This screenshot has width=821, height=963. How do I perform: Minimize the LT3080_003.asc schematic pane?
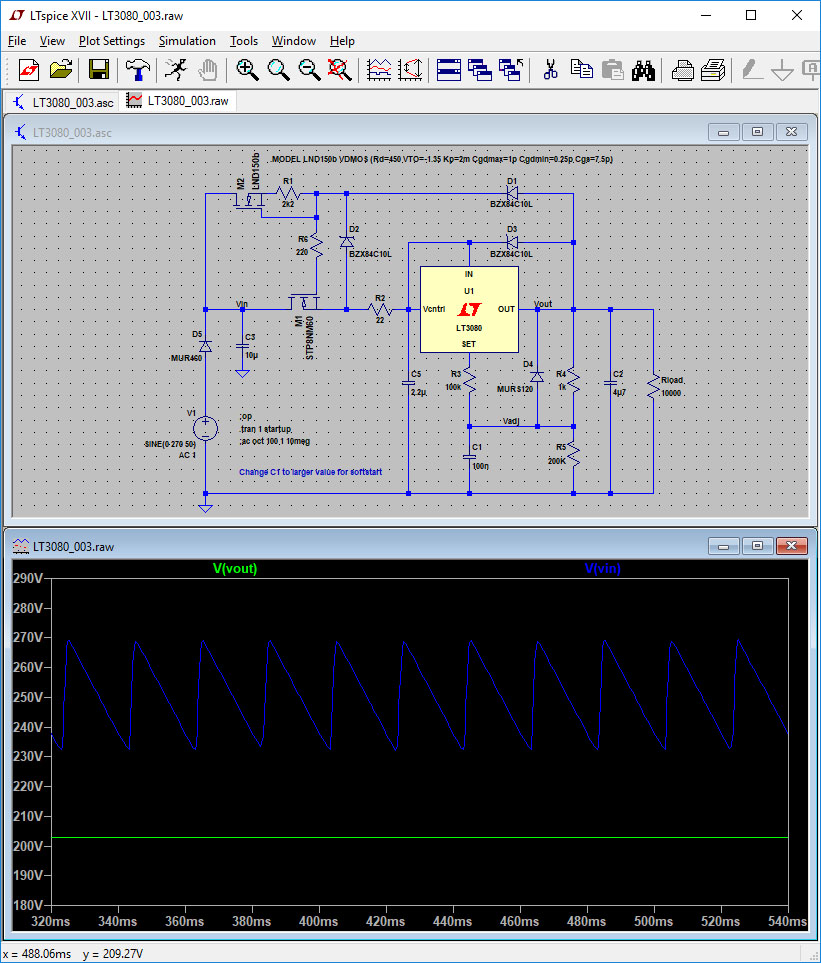723,132
